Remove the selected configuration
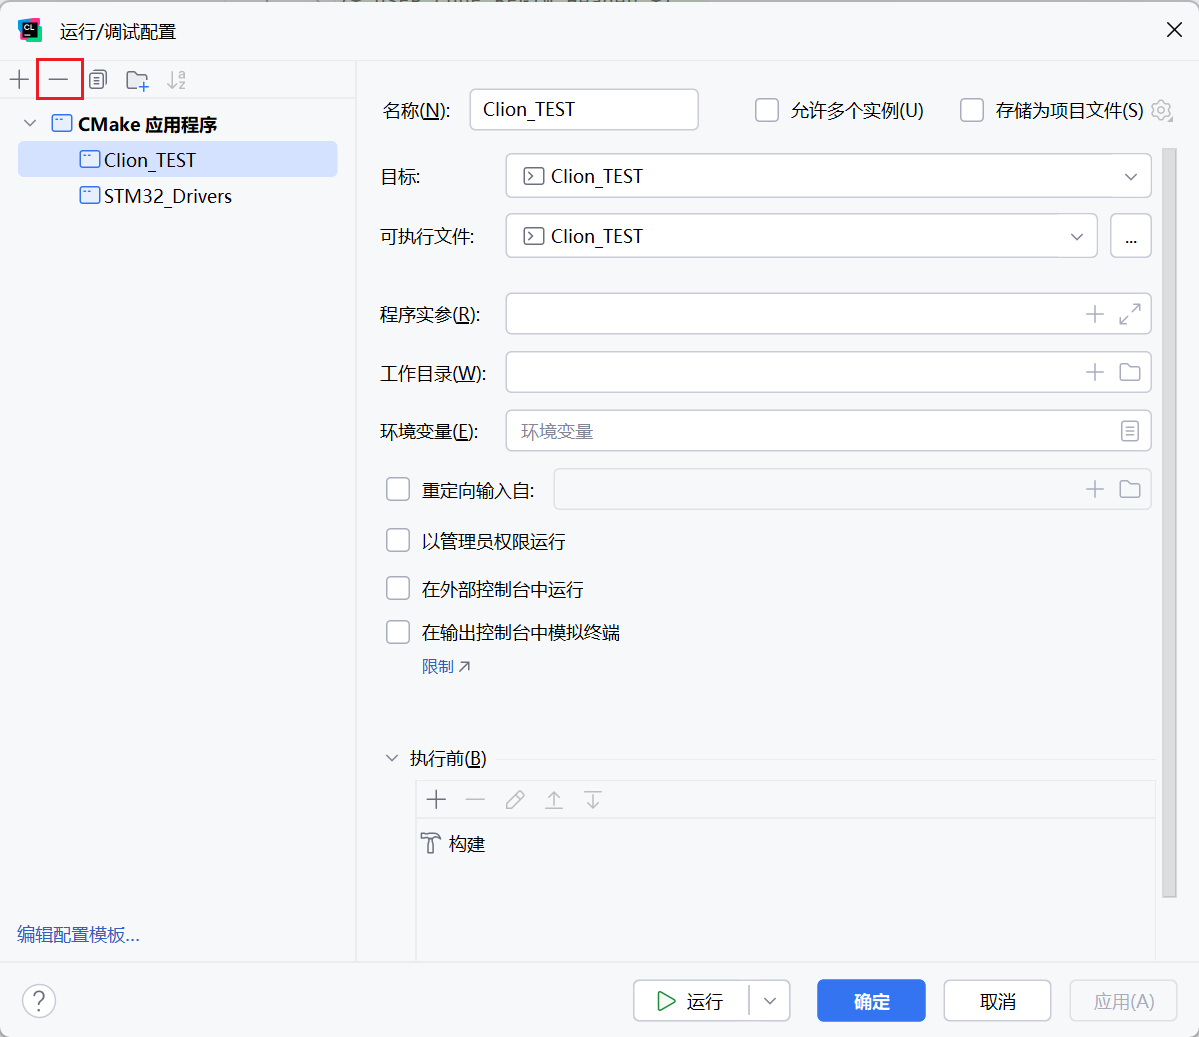This screenshot has height=1037, width=1199. tap(59, 80)
